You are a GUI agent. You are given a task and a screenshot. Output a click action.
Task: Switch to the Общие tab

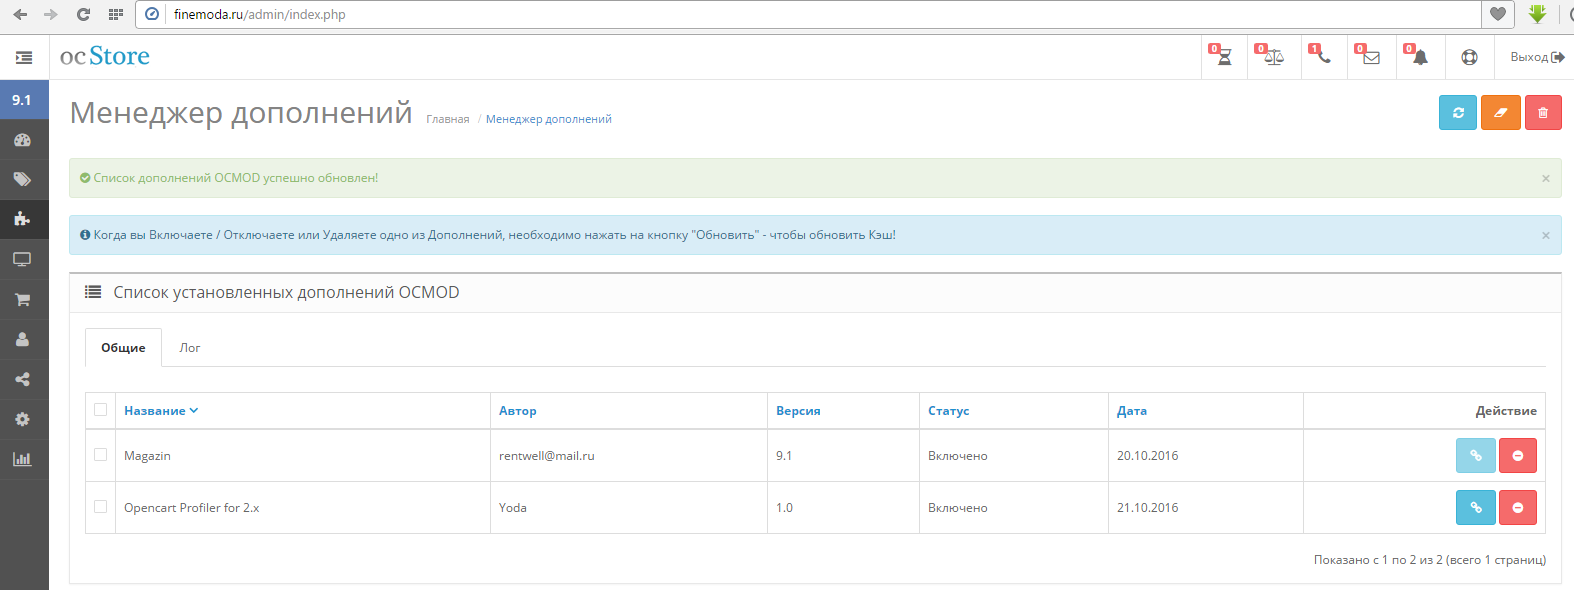123,348
